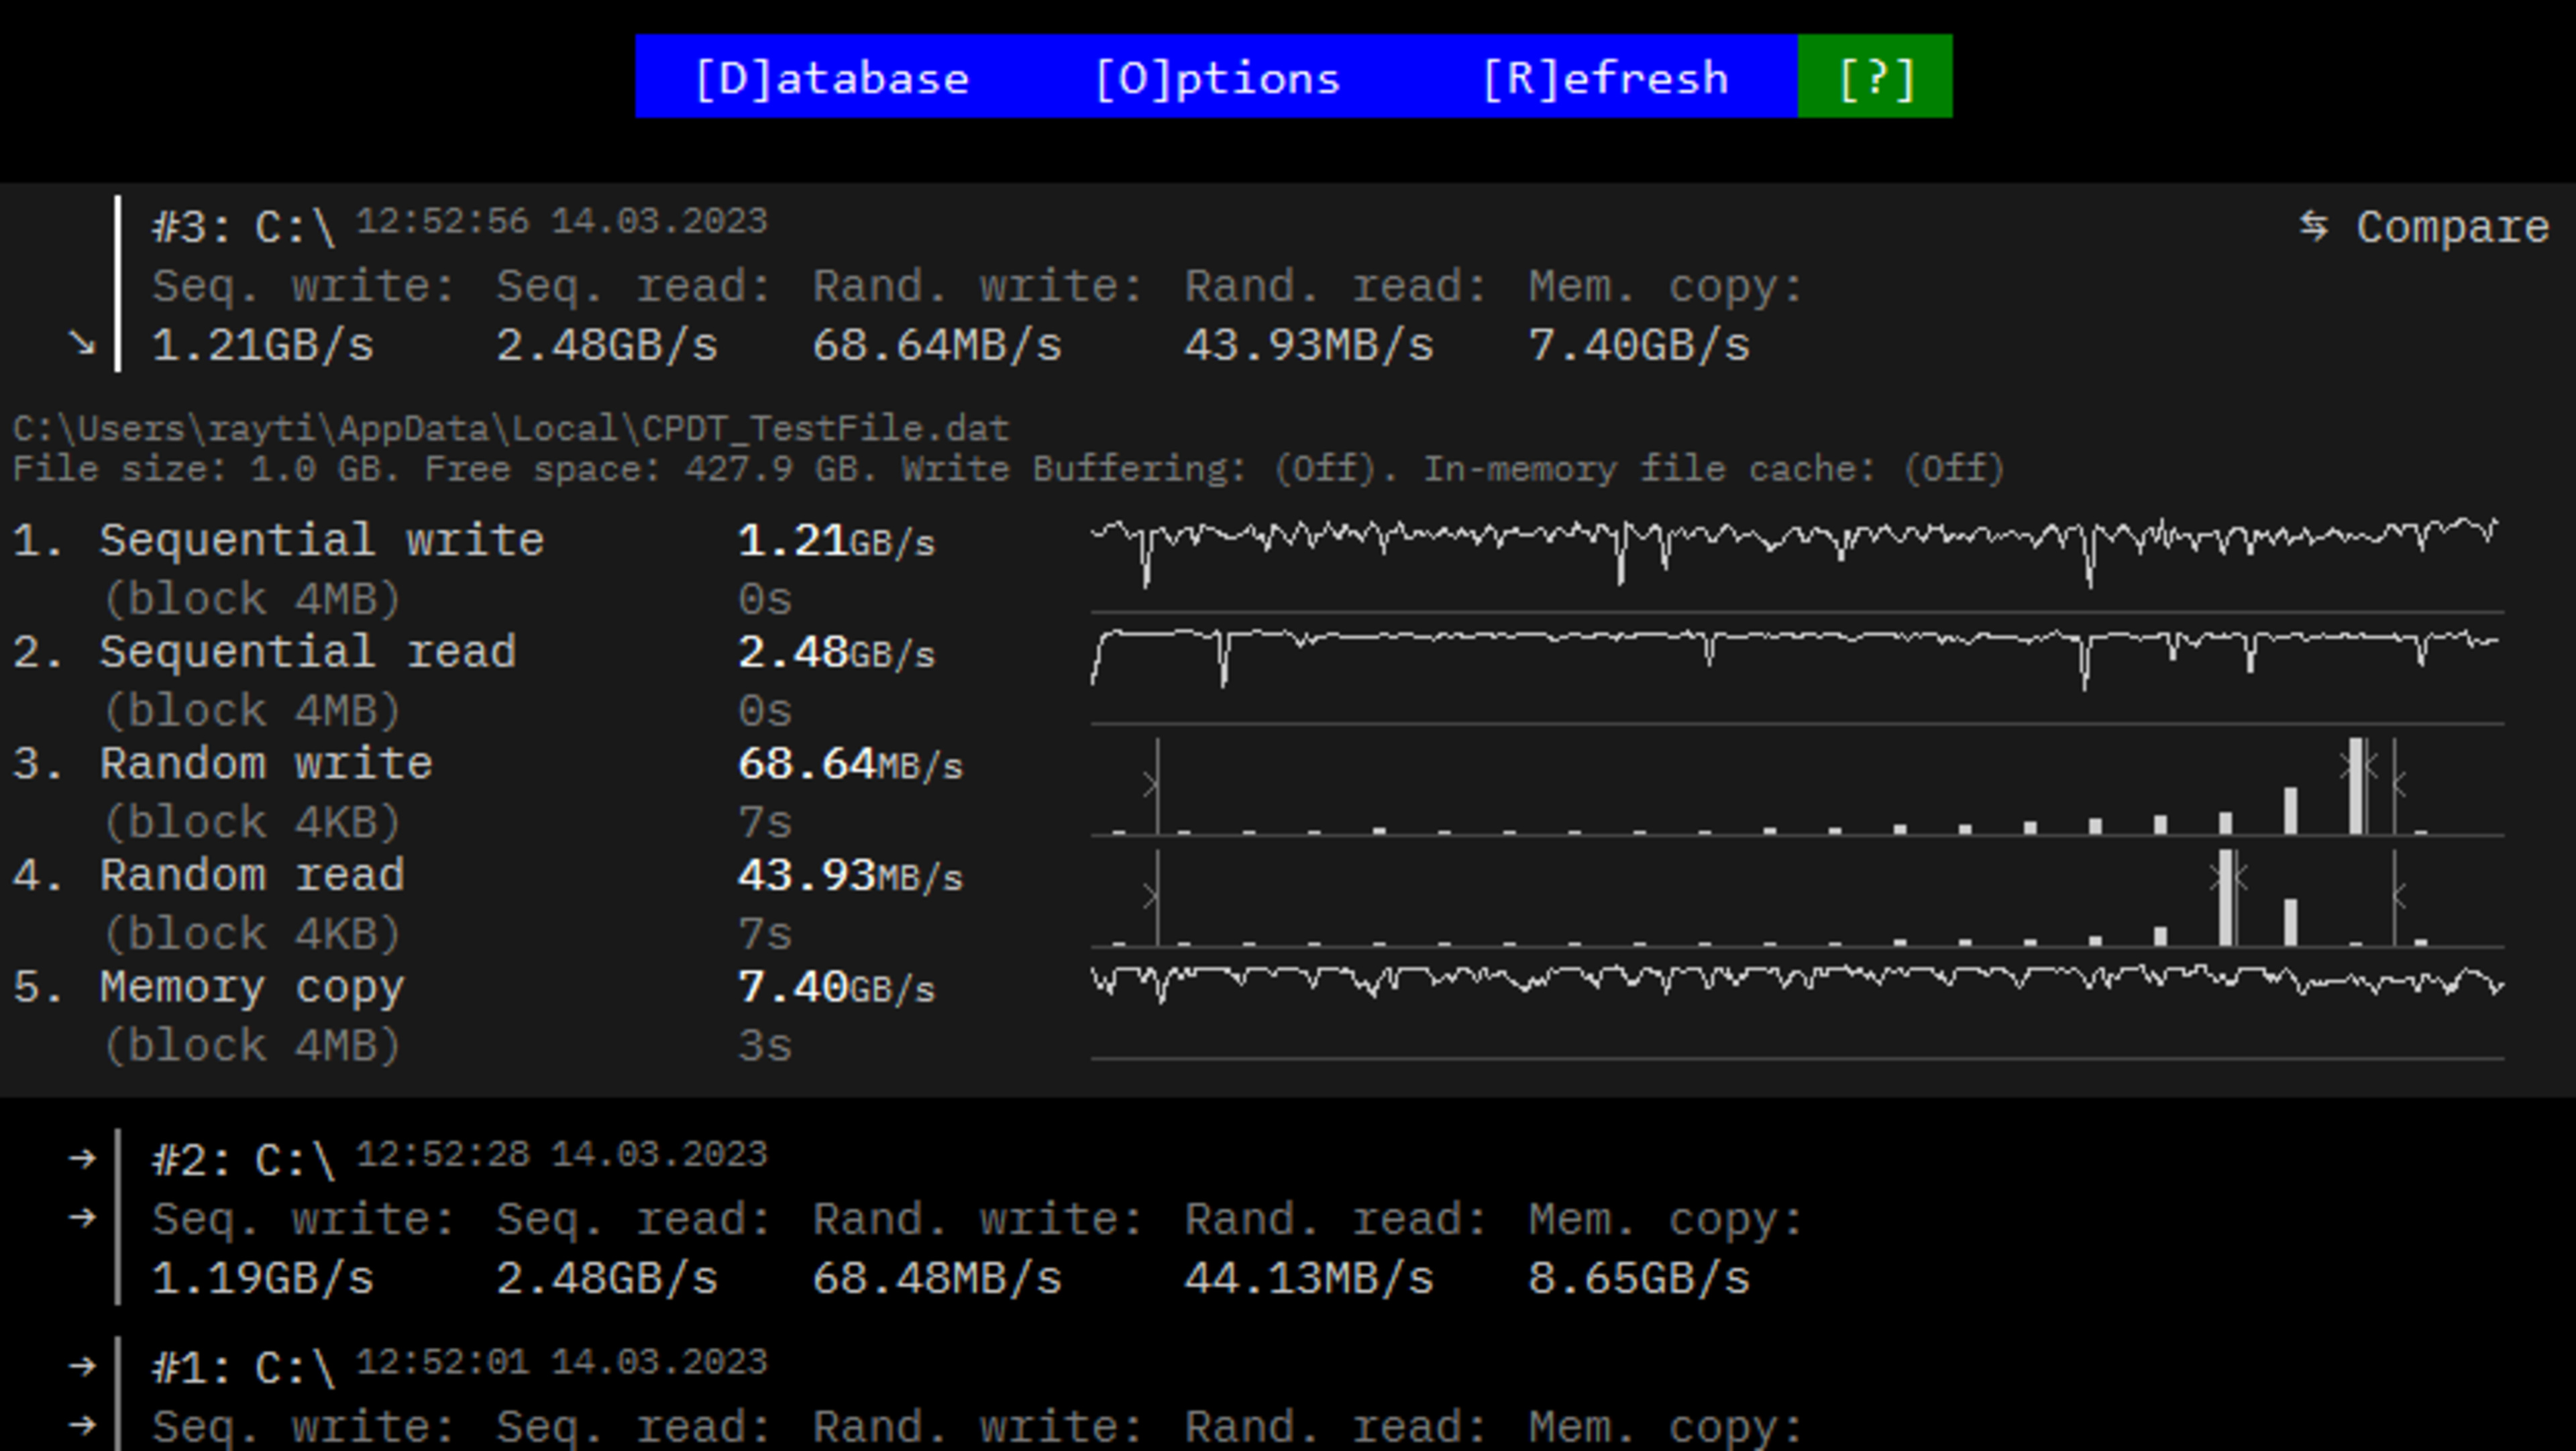This screenshot has width=2576, height=1451.
Task: Expand test #1 using its top arrow
Action: tap(82, 1366)
